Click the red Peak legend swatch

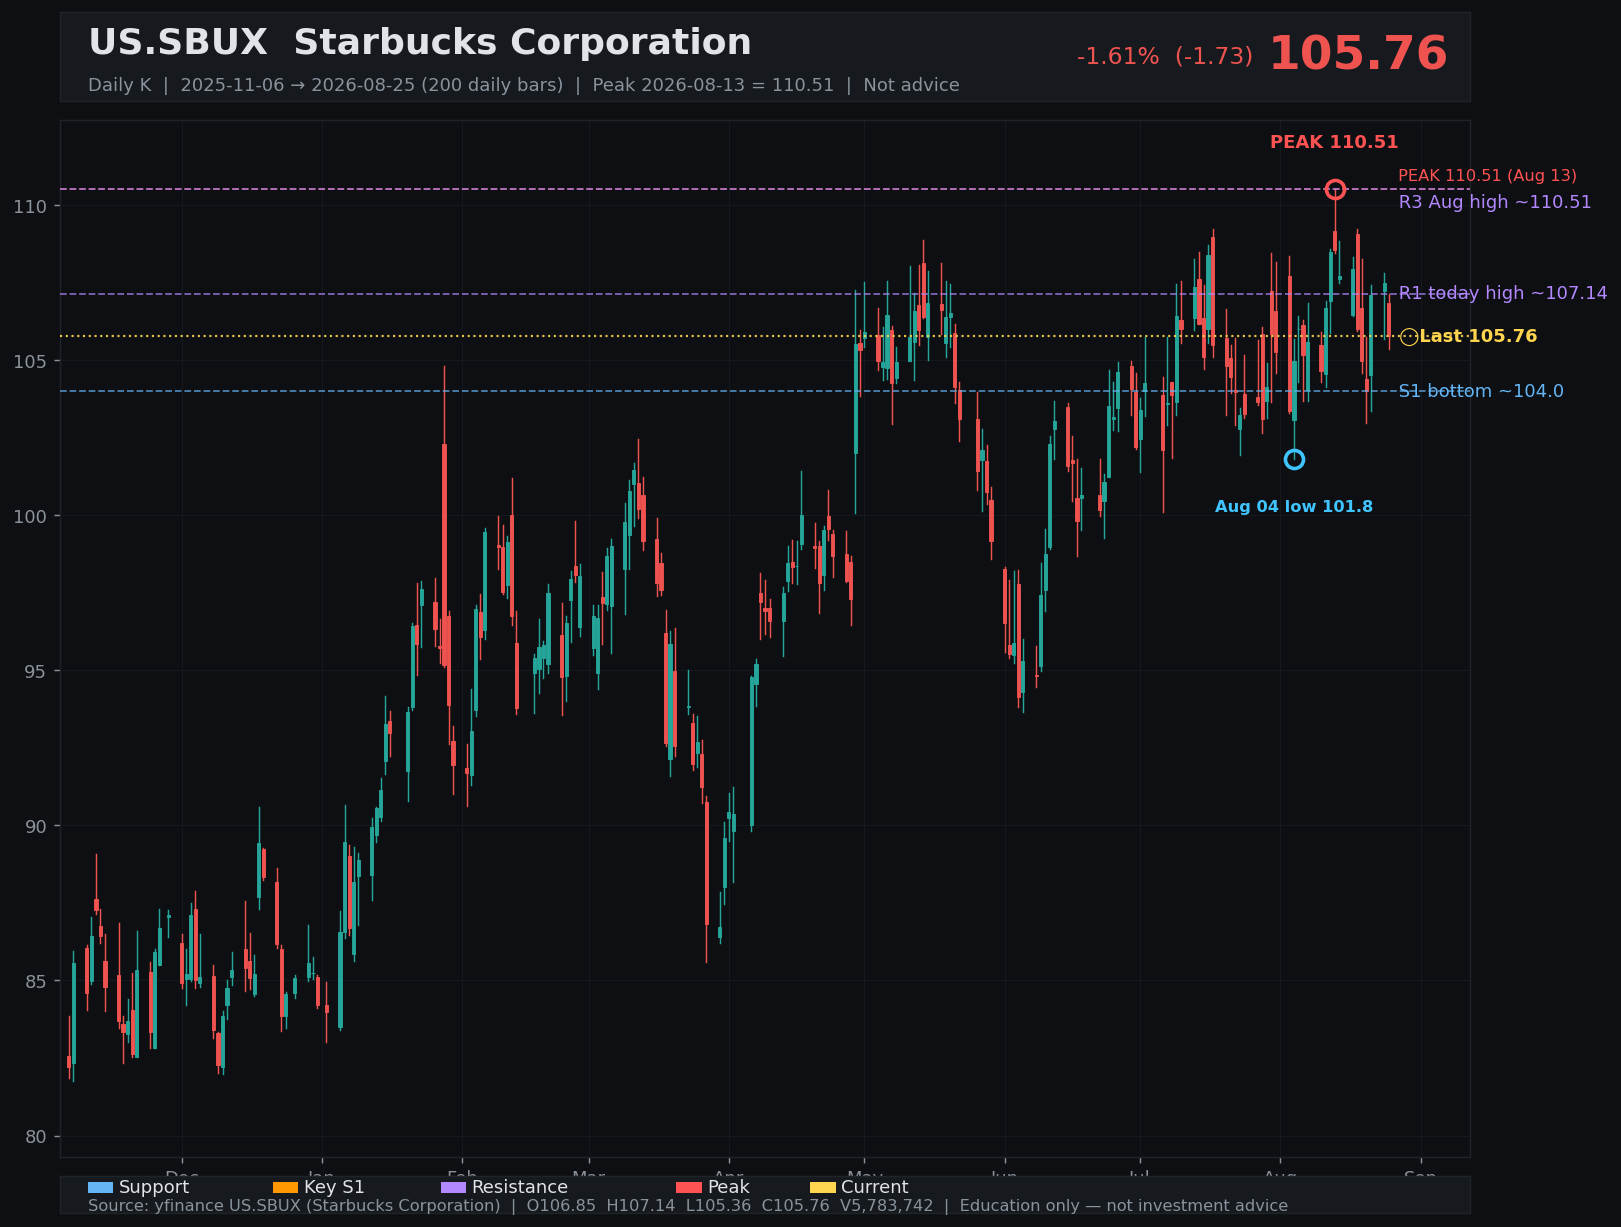coord(689,1187)
